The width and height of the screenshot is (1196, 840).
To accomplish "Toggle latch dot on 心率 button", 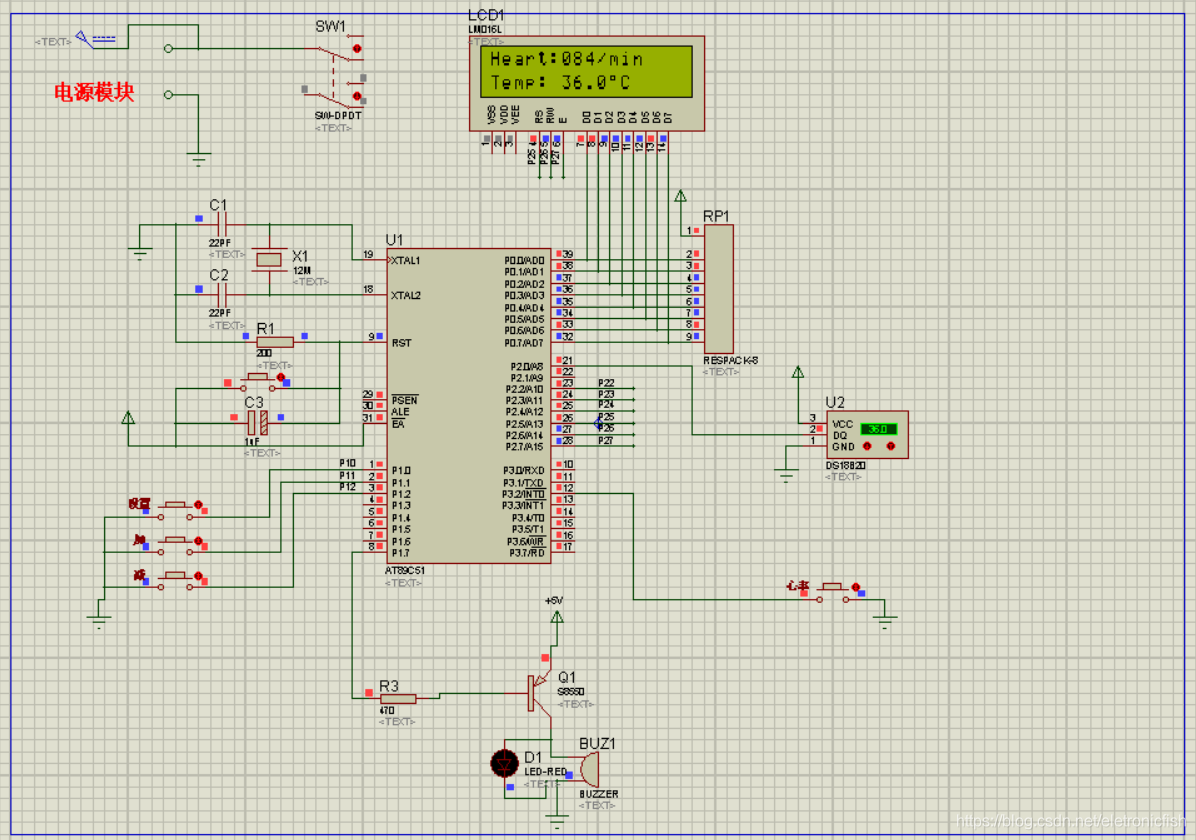I will pyautogui.click(x=855, y=588).
